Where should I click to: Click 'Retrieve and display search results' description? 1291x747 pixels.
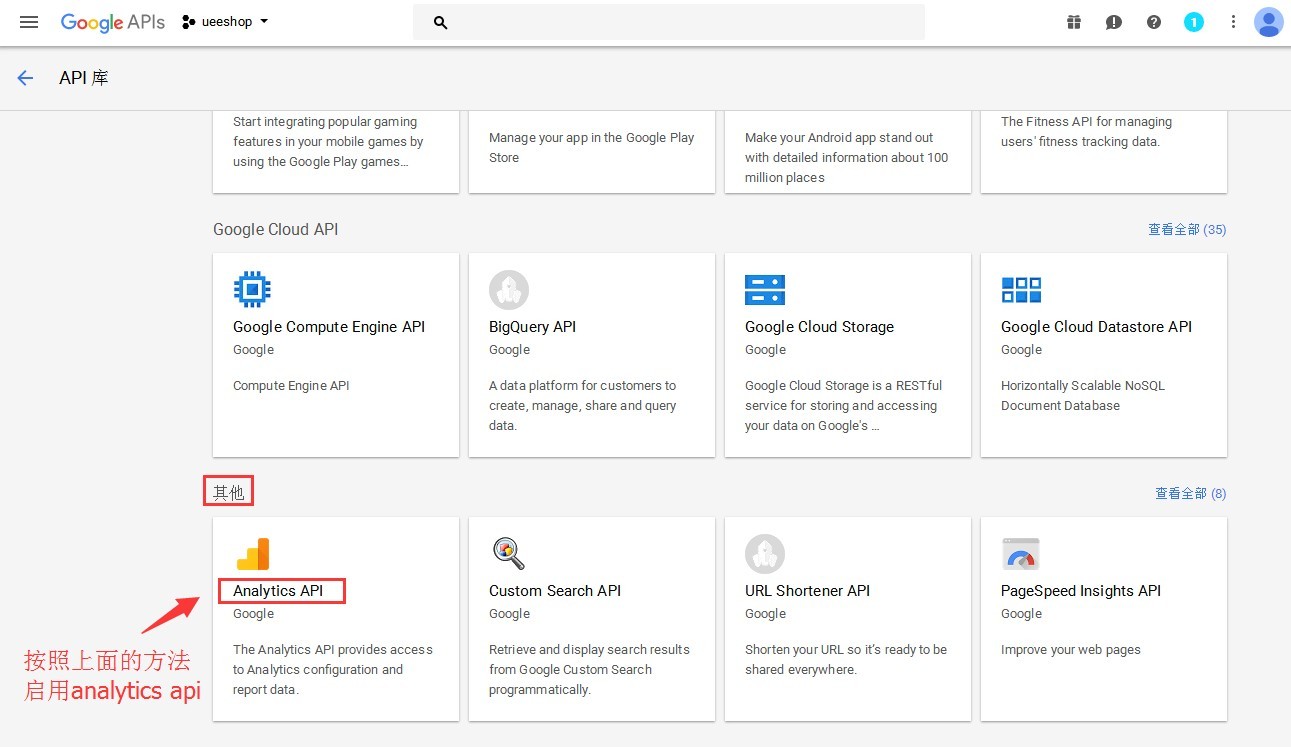click(589, 670)
